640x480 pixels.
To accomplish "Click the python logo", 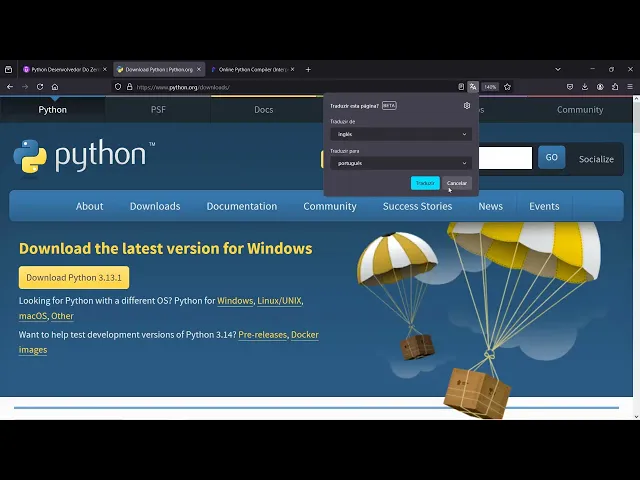I will point(84,156).
